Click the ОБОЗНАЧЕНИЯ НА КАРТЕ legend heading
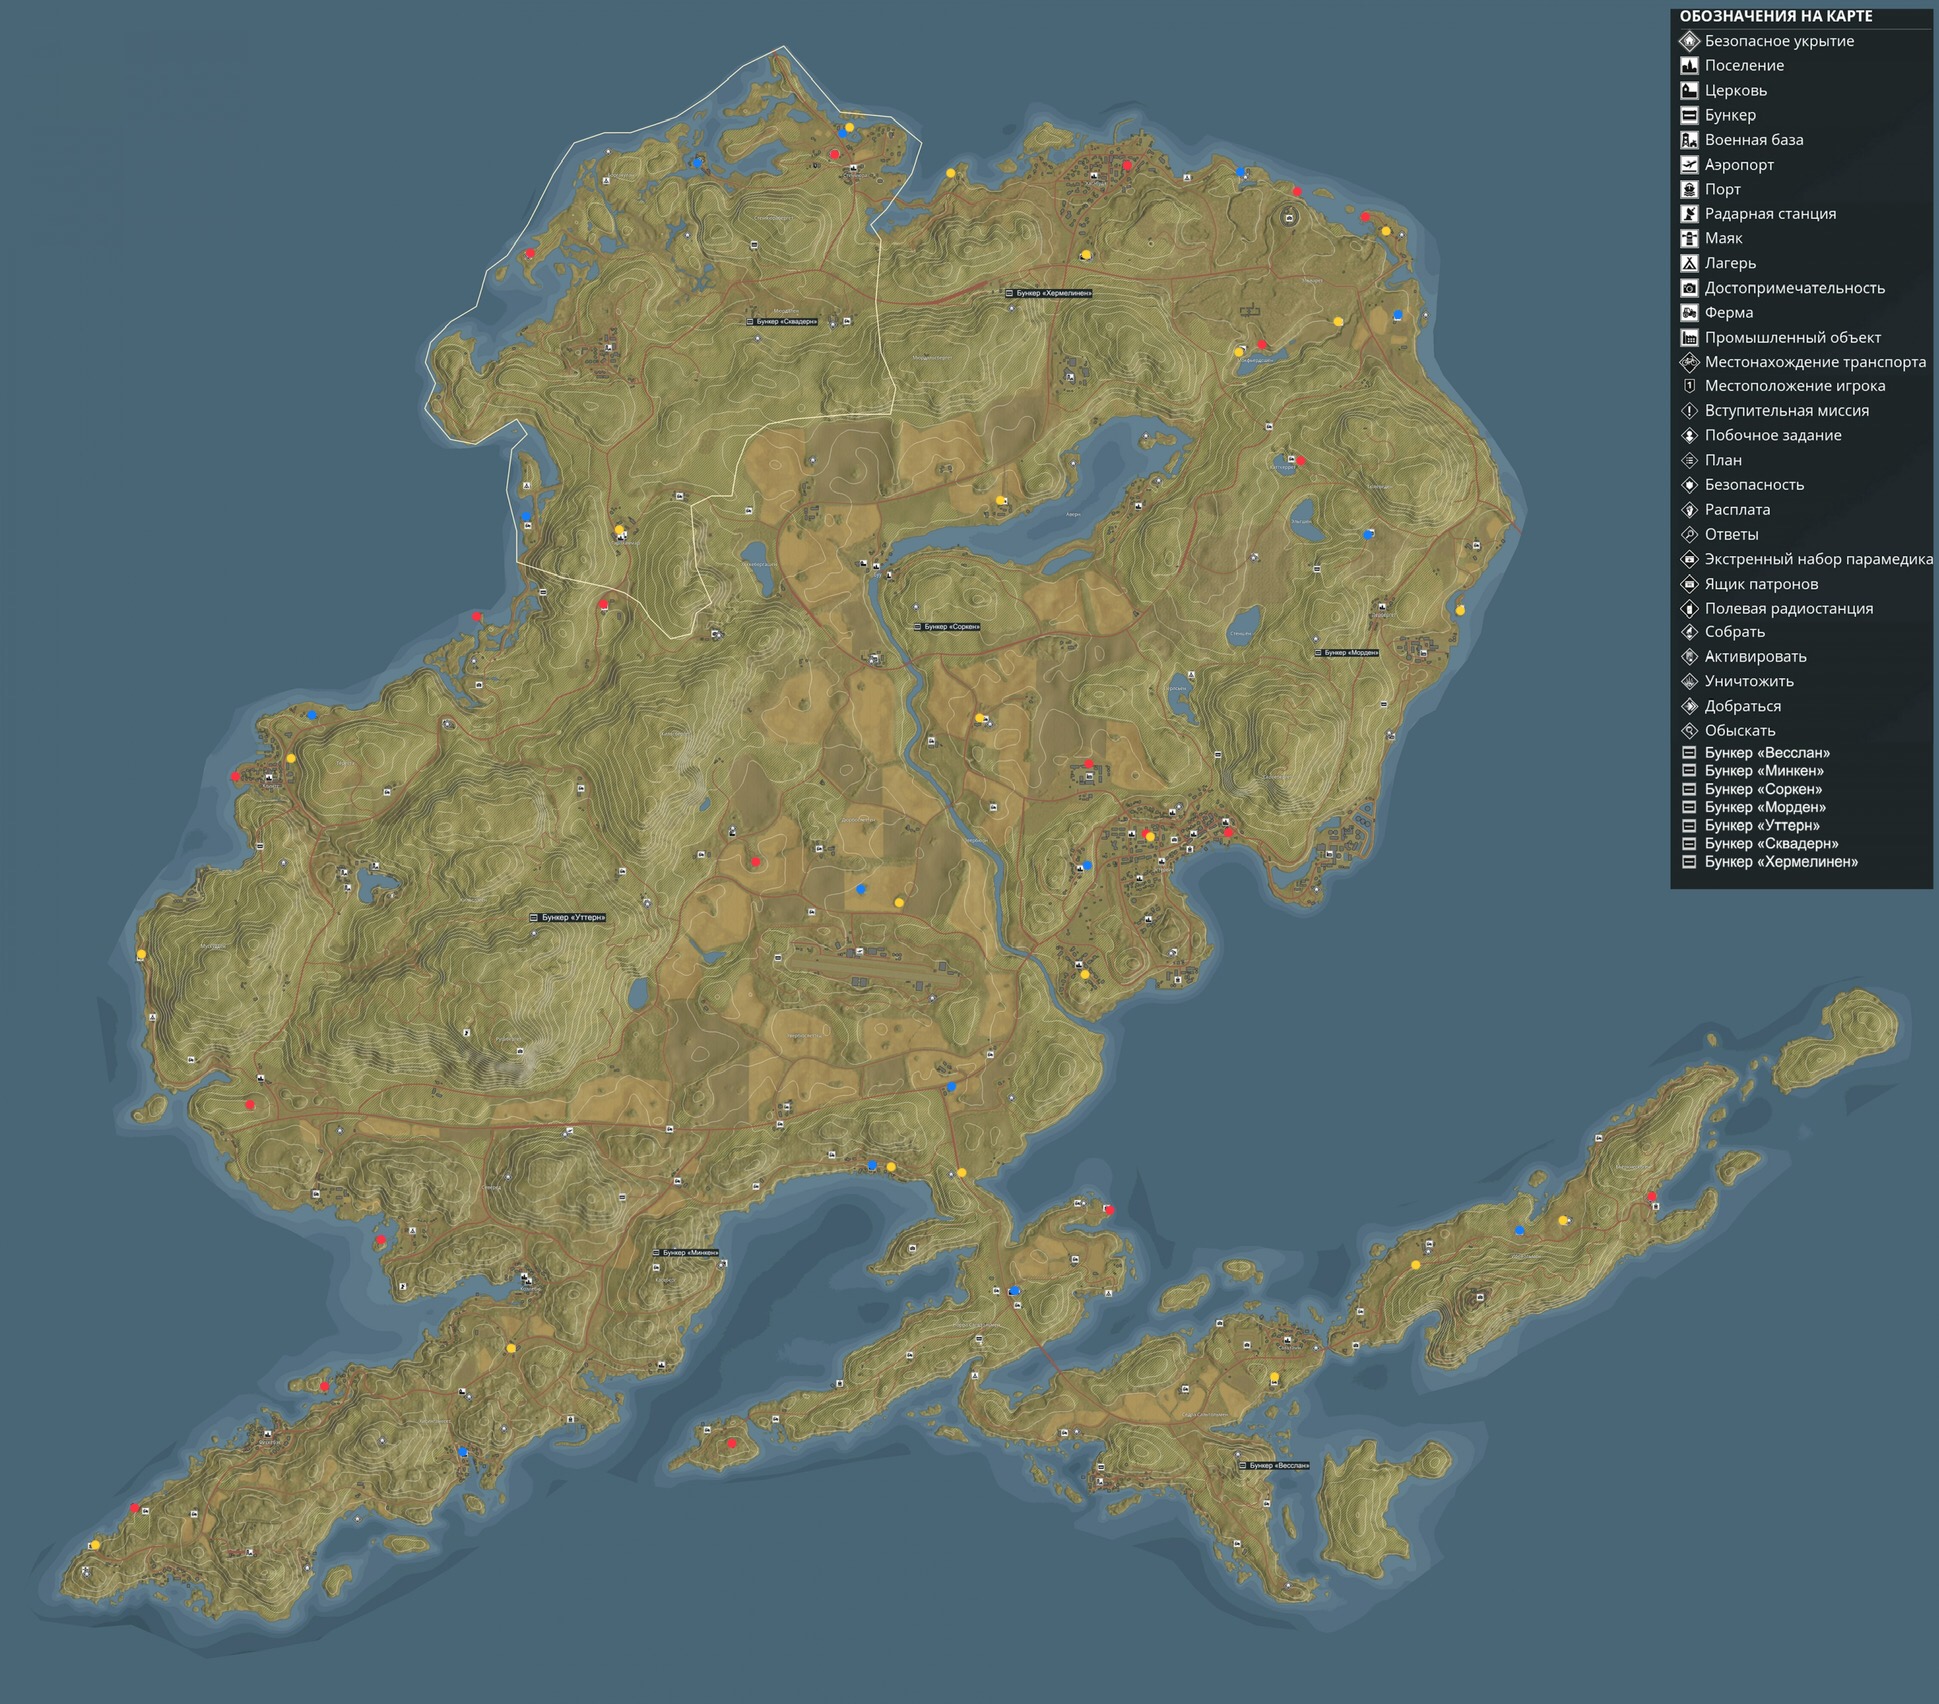The image size is (1939, 1704). (1775, 16)
